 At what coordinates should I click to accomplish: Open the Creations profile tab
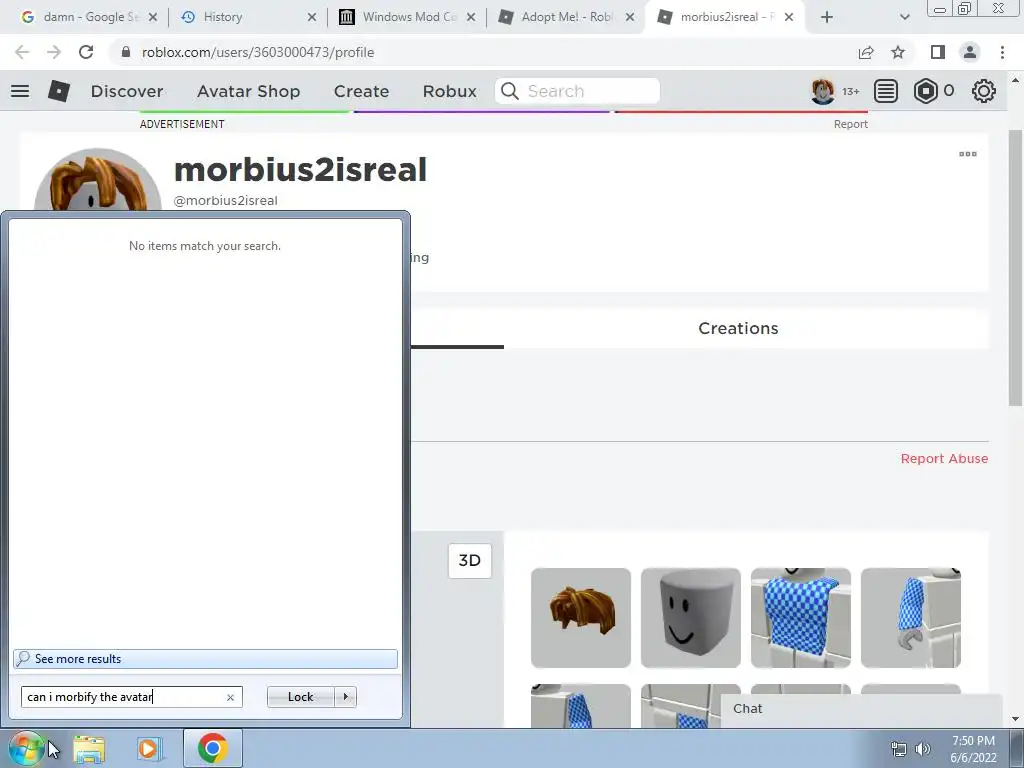[x=738, y=328]
